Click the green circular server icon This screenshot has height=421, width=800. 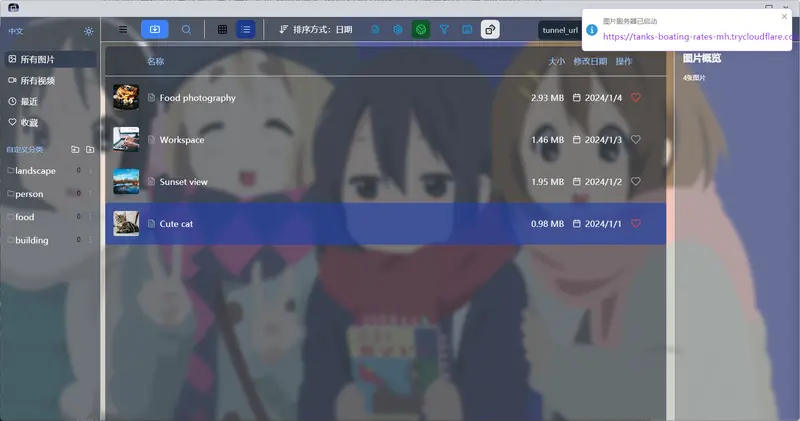[421, 30]
